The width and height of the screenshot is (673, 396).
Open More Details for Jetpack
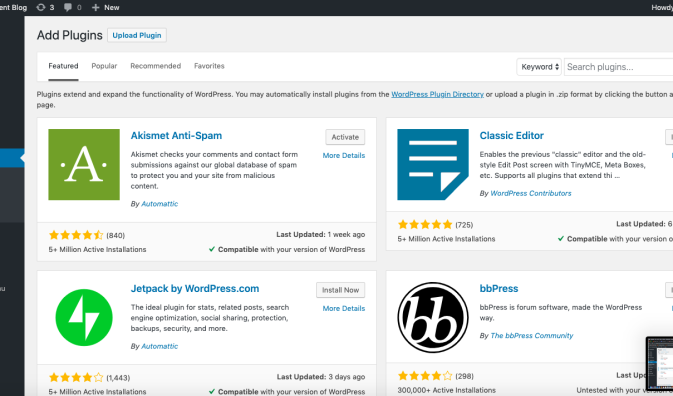(x=344, y=308)
